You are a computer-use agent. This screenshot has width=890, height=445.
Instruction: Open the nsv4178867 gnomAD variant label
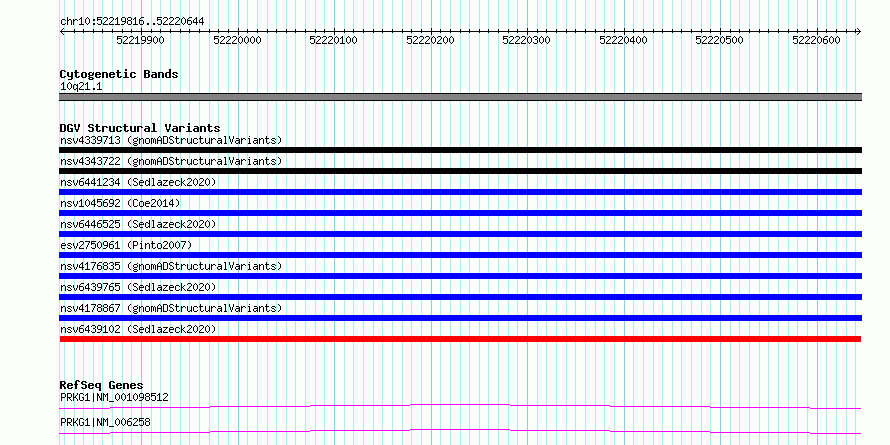pos(171,308)
